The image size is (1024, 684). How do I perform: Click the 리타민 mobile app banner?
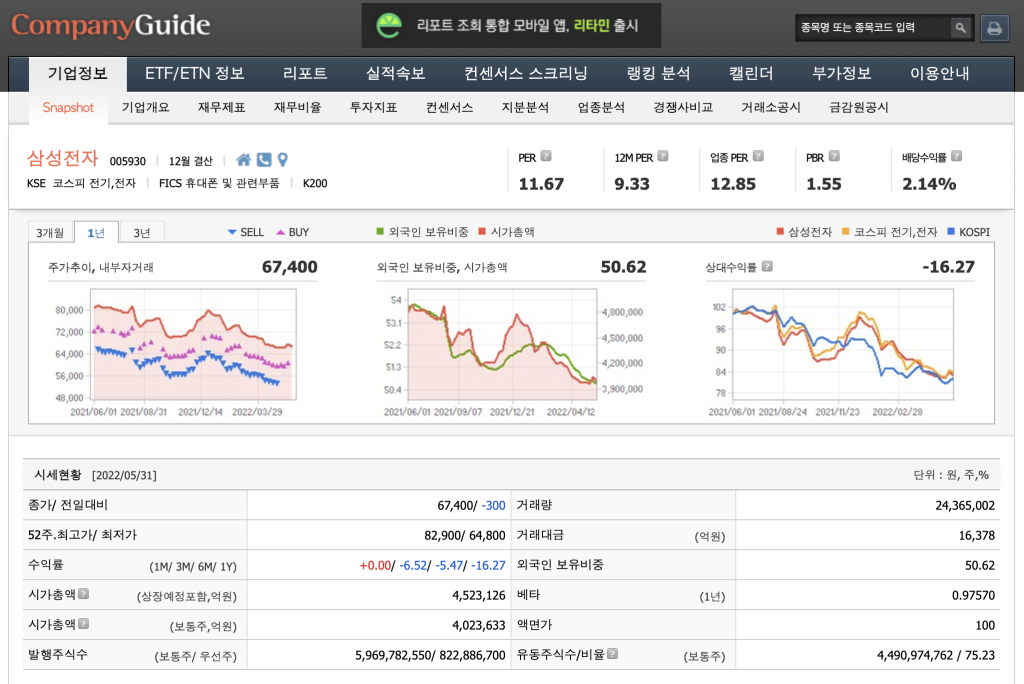pos(511,26)
